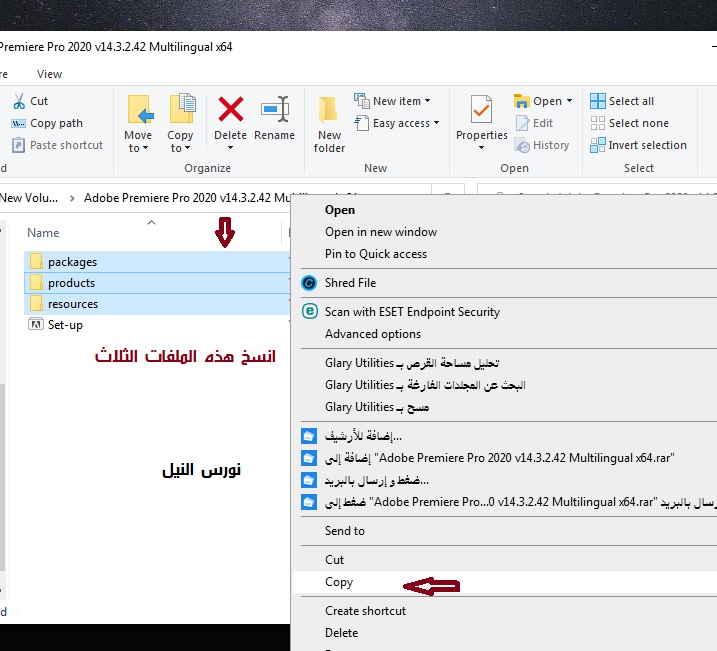Click the Rename icon in Organize group
Viewport: 717px width, 651px height.
274,110
